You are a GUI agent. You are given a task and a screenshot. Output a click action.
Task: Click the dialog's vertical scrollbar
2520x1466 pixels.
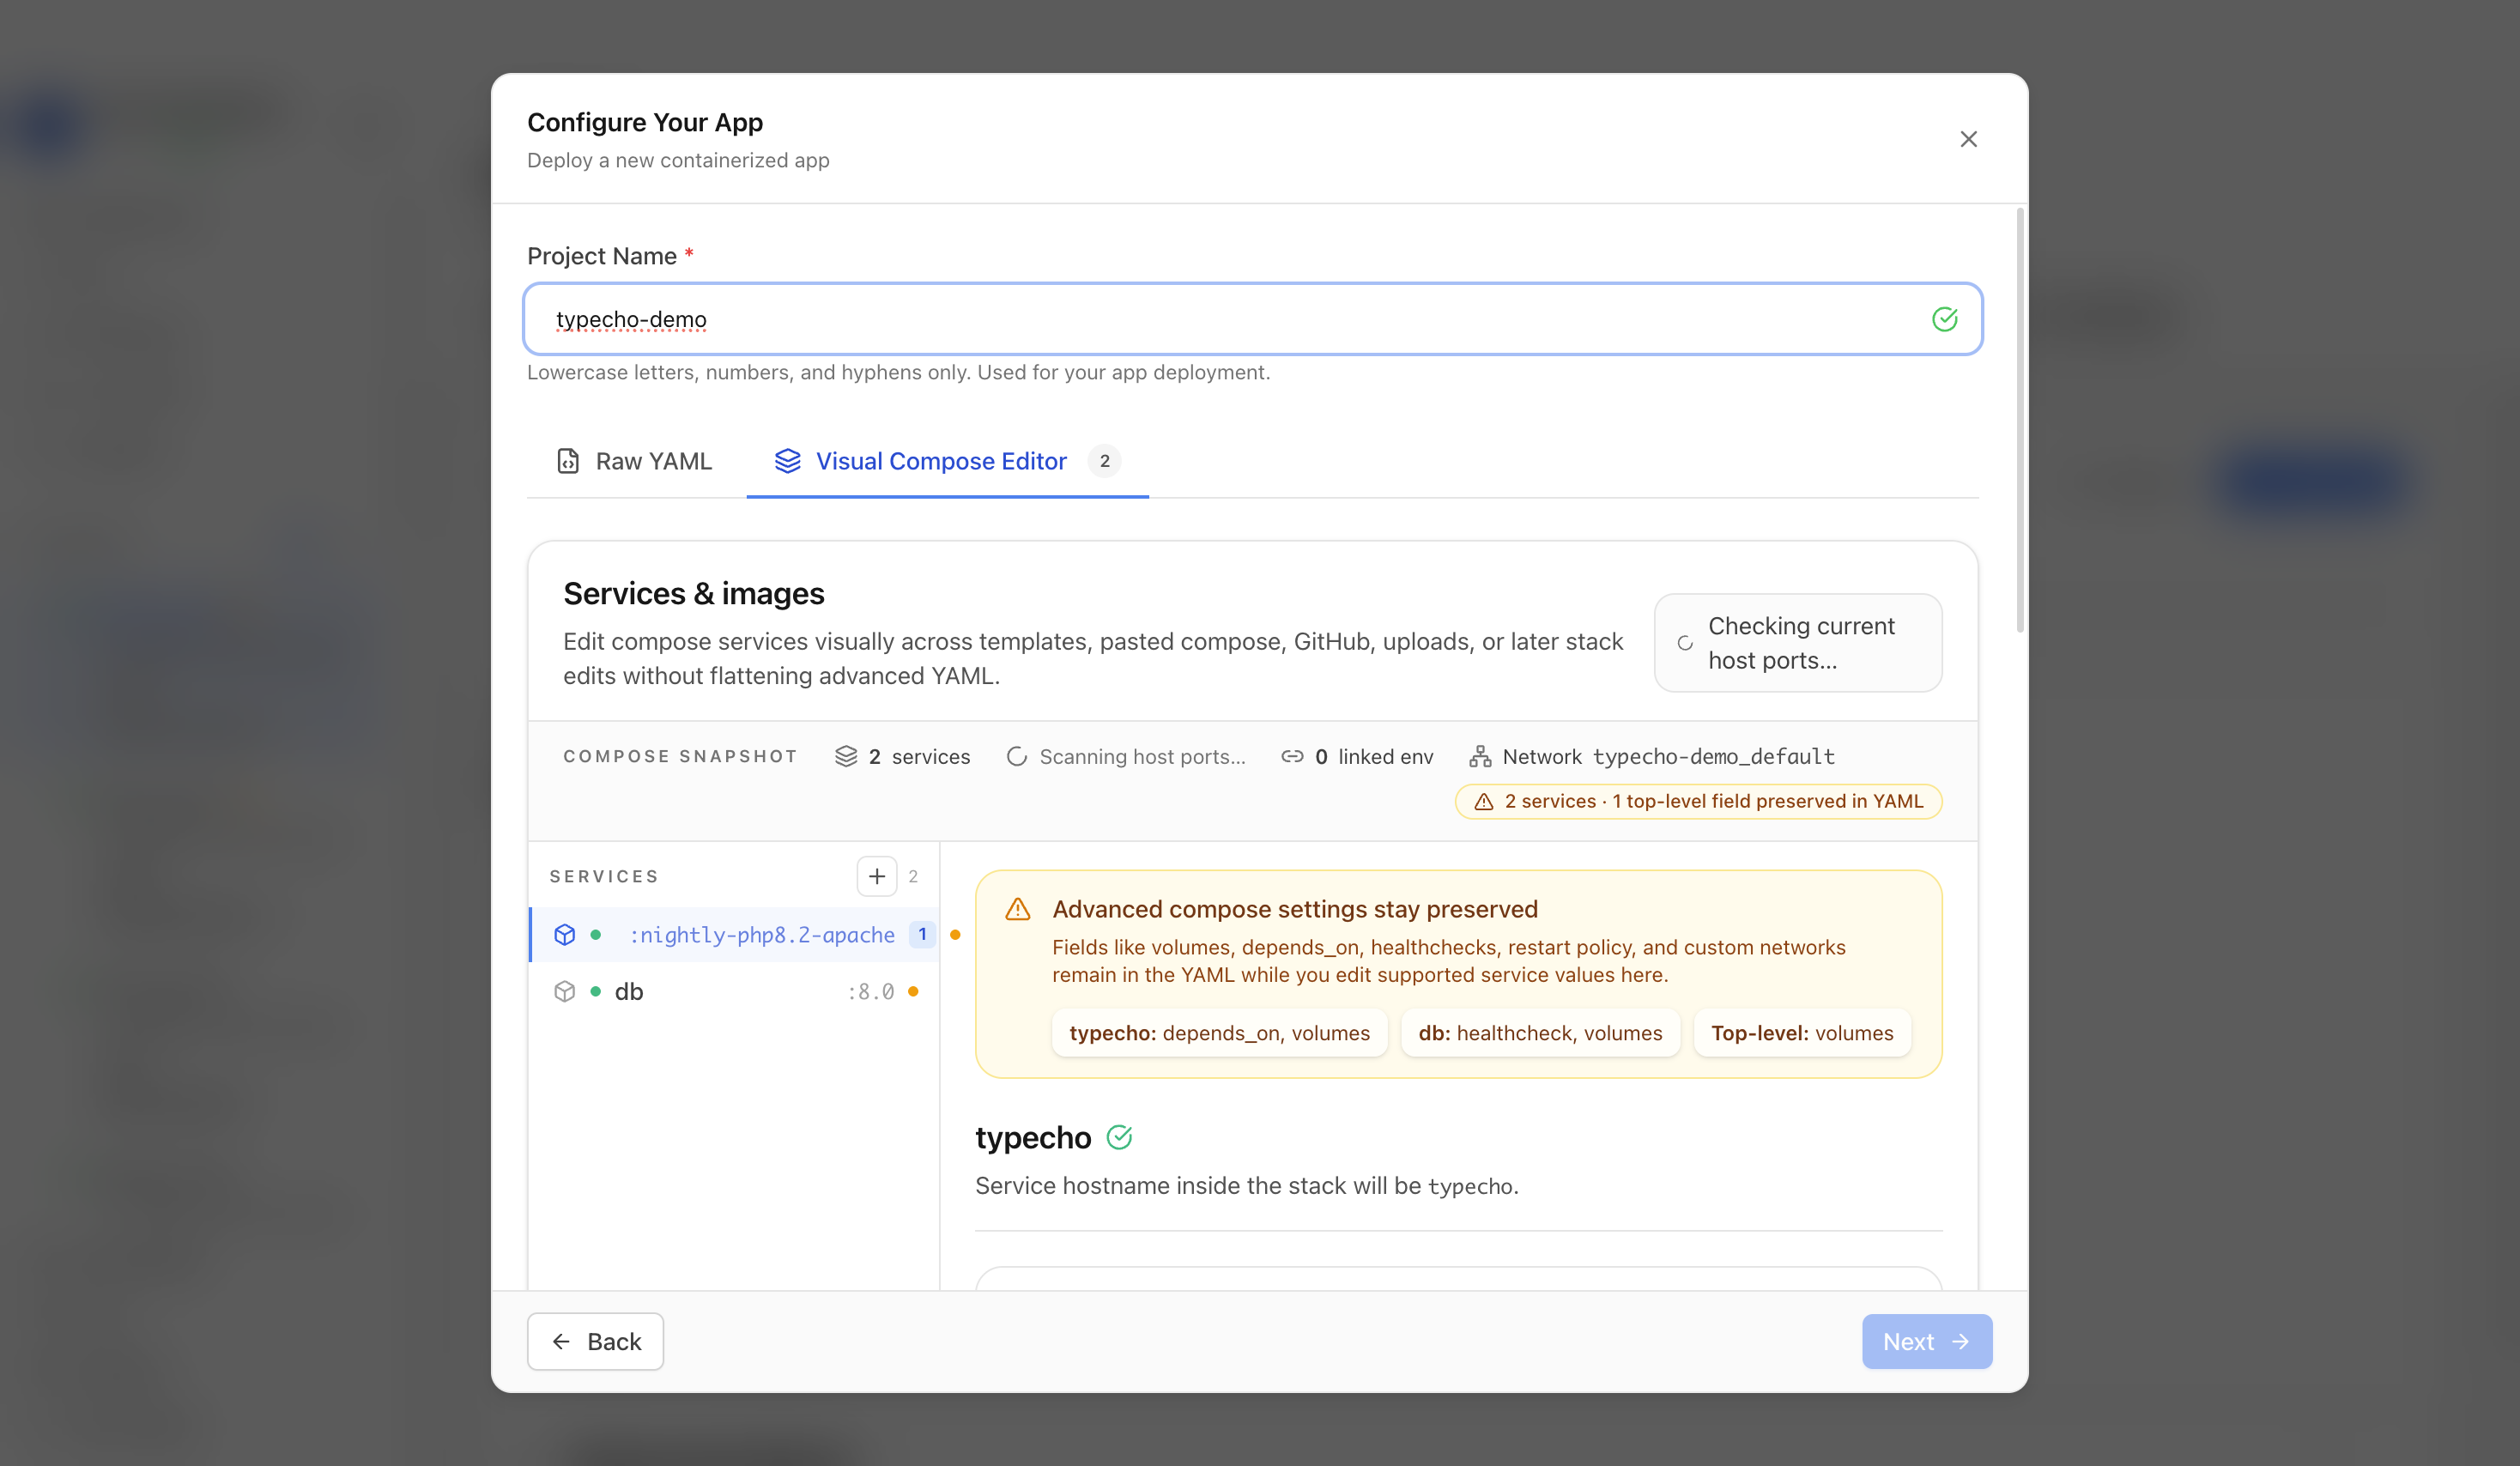tap(2019, 420)
